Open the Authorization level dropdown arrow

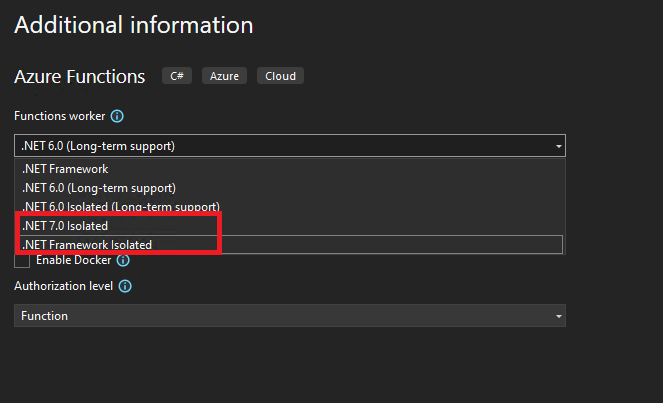(559, 316)
